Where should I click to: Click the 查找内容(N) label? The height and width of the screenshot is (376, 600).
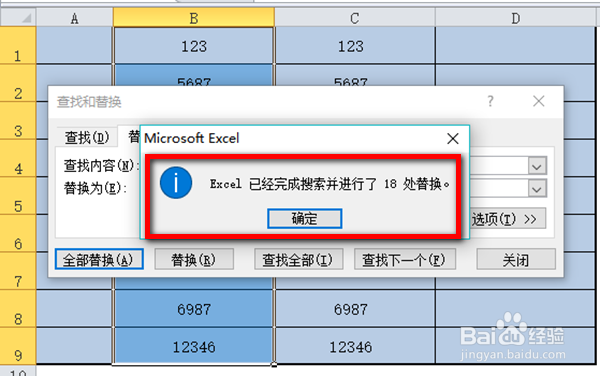click(x=101, y=166)
